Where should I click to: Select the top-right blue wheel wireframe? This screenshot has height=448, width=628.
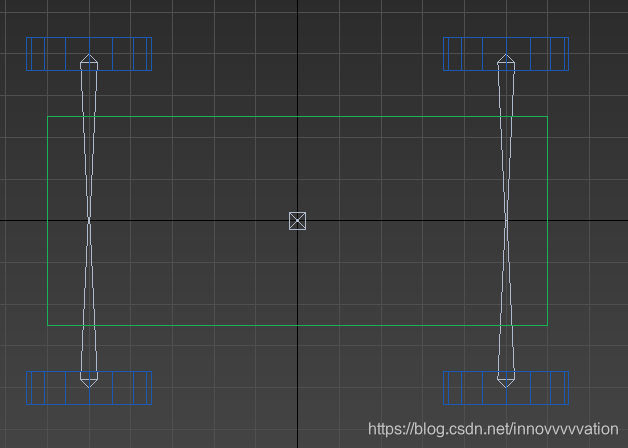pyautogui.click(x=506, y=54)
